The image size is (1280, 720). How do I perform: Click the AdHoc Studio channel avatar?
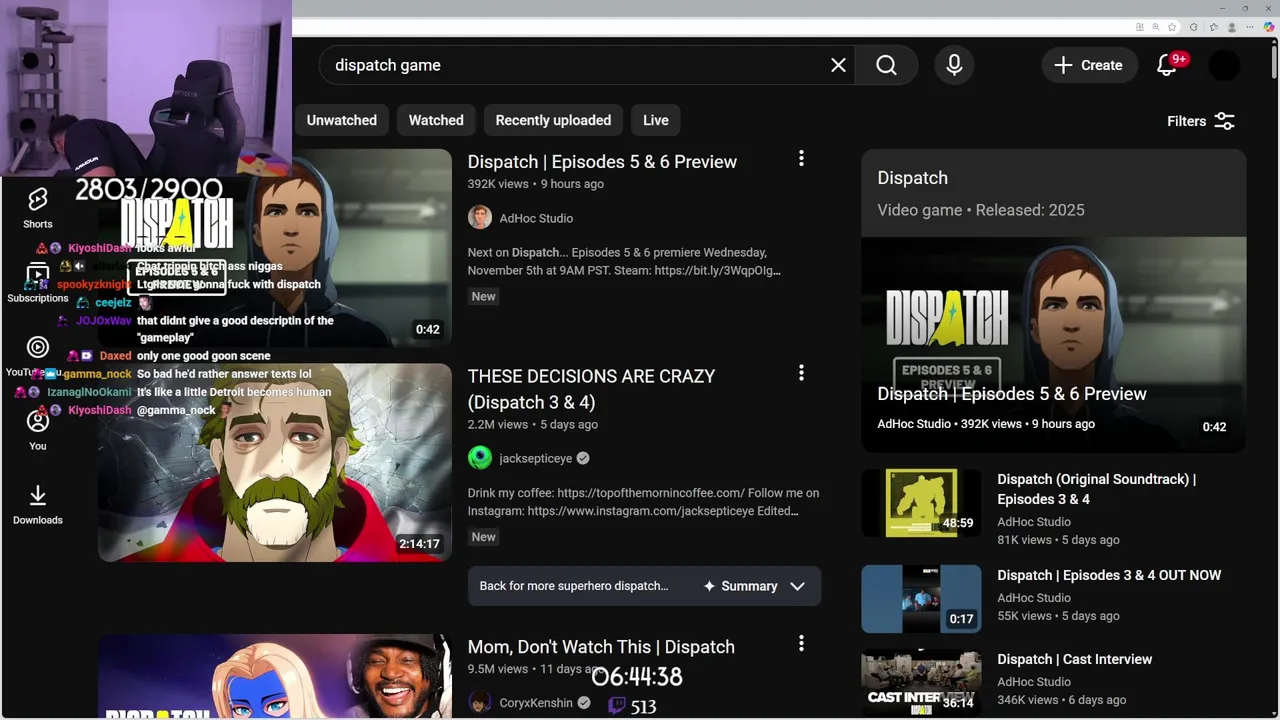tap(480, 218)
